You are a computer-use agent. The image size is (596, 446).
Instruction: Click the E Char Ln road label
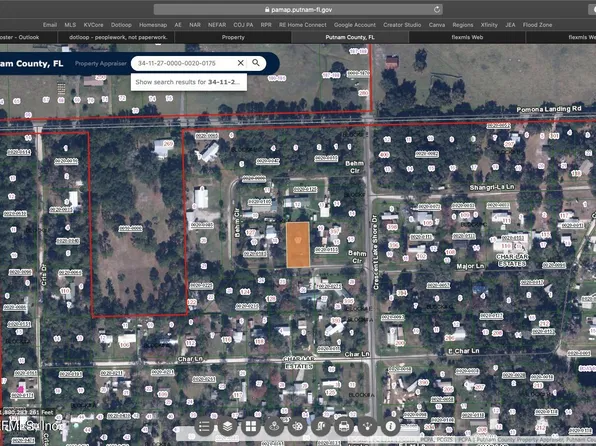pos(464,351)
